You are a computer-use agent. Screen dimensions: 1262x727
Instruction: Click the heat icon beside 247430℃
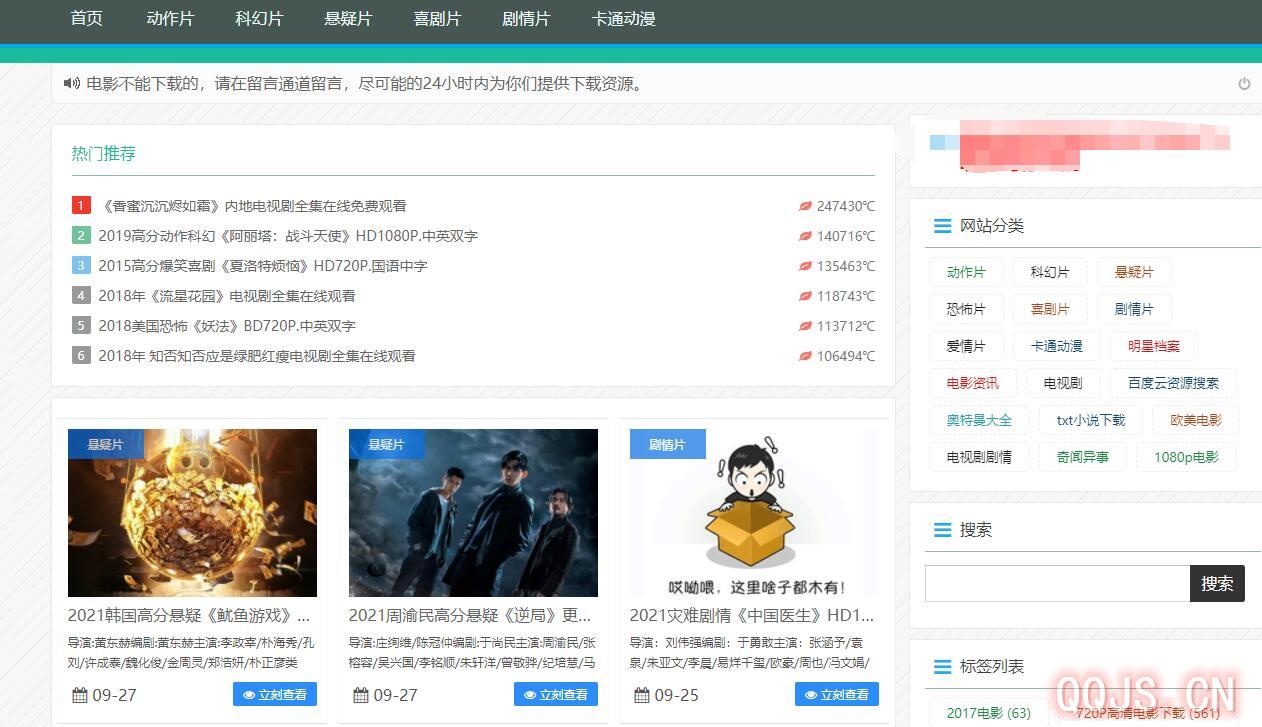804,206
